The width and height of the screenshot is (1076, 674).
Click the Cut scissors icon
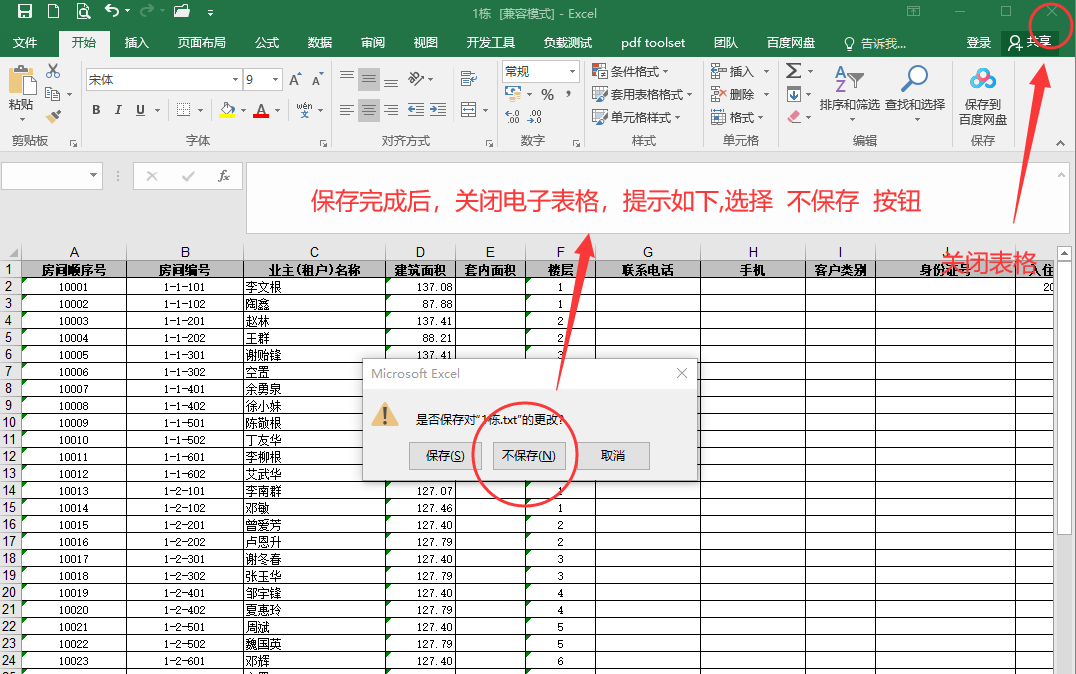[x=53, y=72]
